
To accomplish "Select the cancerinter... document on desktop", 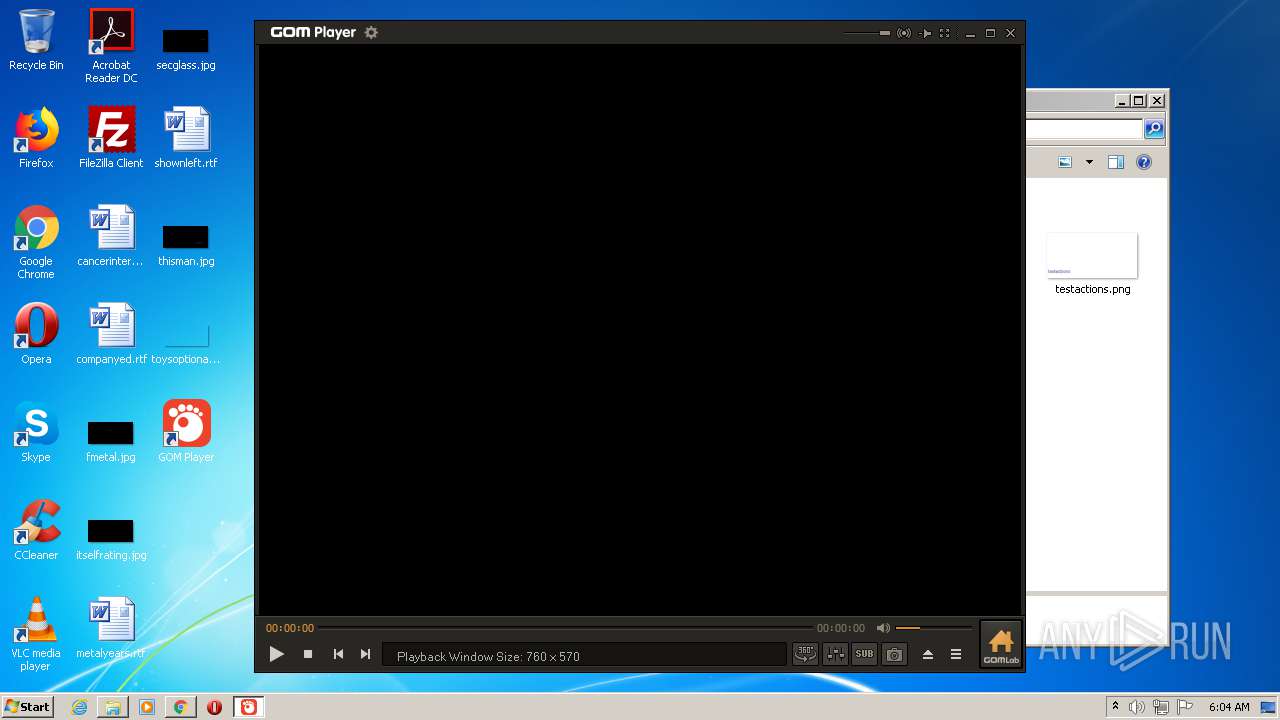I will pyautogui.click(x=111, y=236).
